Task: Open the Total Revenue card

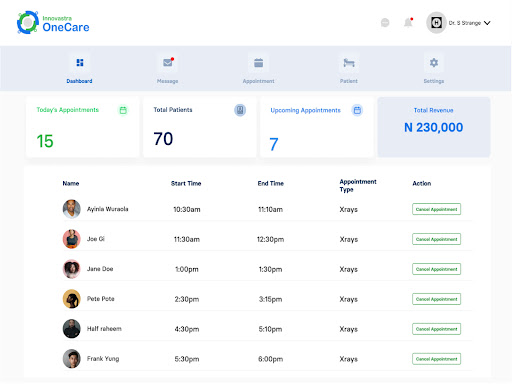Action: point(434,127)
